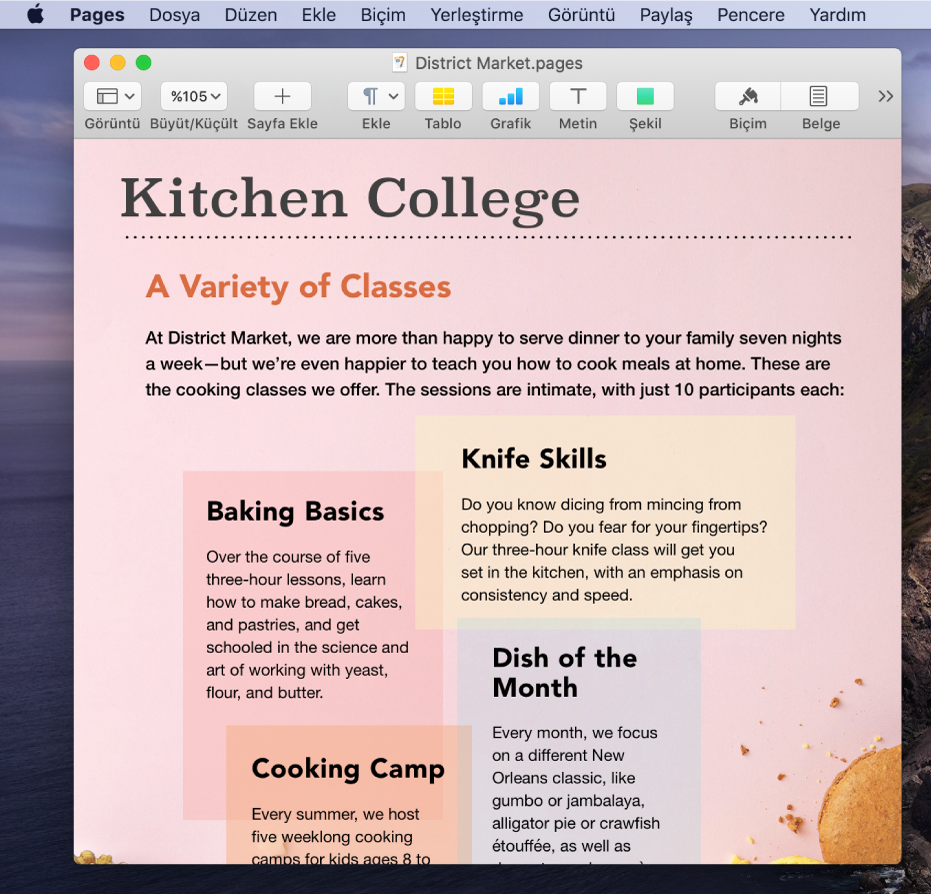The image size is (931, 894).
Task: Open the Ekle menu in the menu bar
Action: [x=318, y=14]
